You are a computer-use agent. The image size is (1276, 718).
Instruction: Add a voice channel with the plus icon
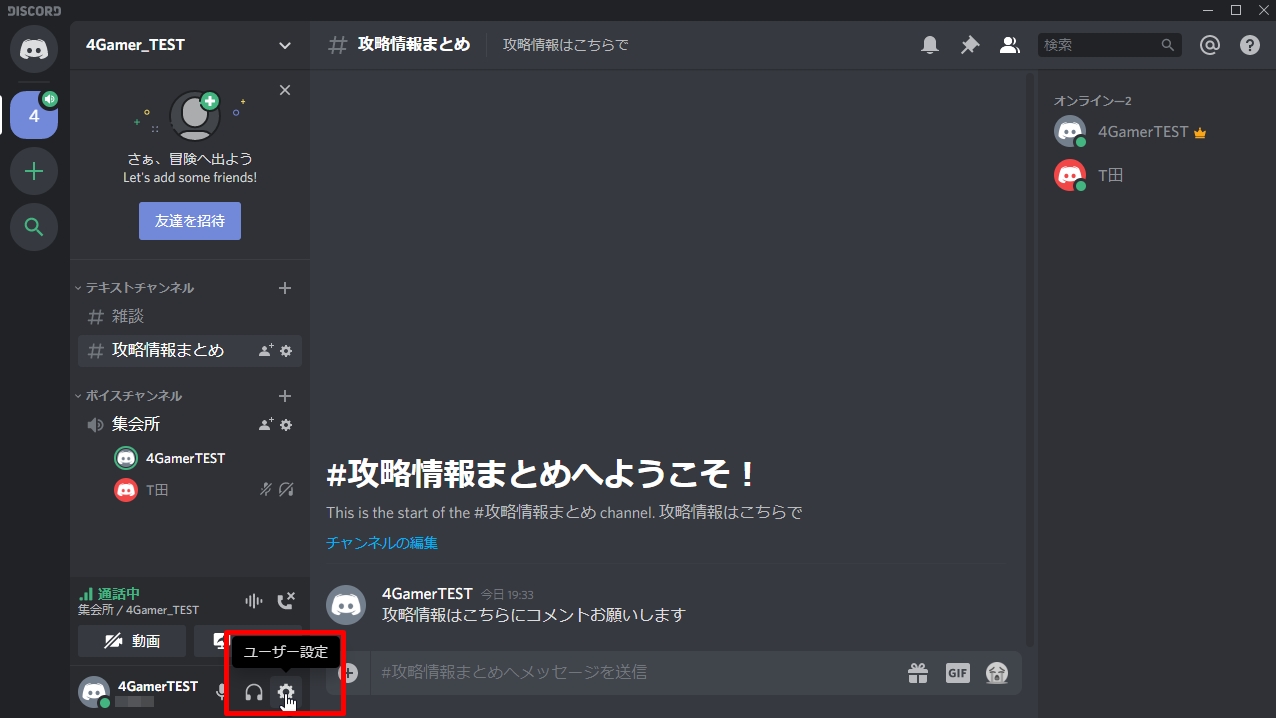285,396
